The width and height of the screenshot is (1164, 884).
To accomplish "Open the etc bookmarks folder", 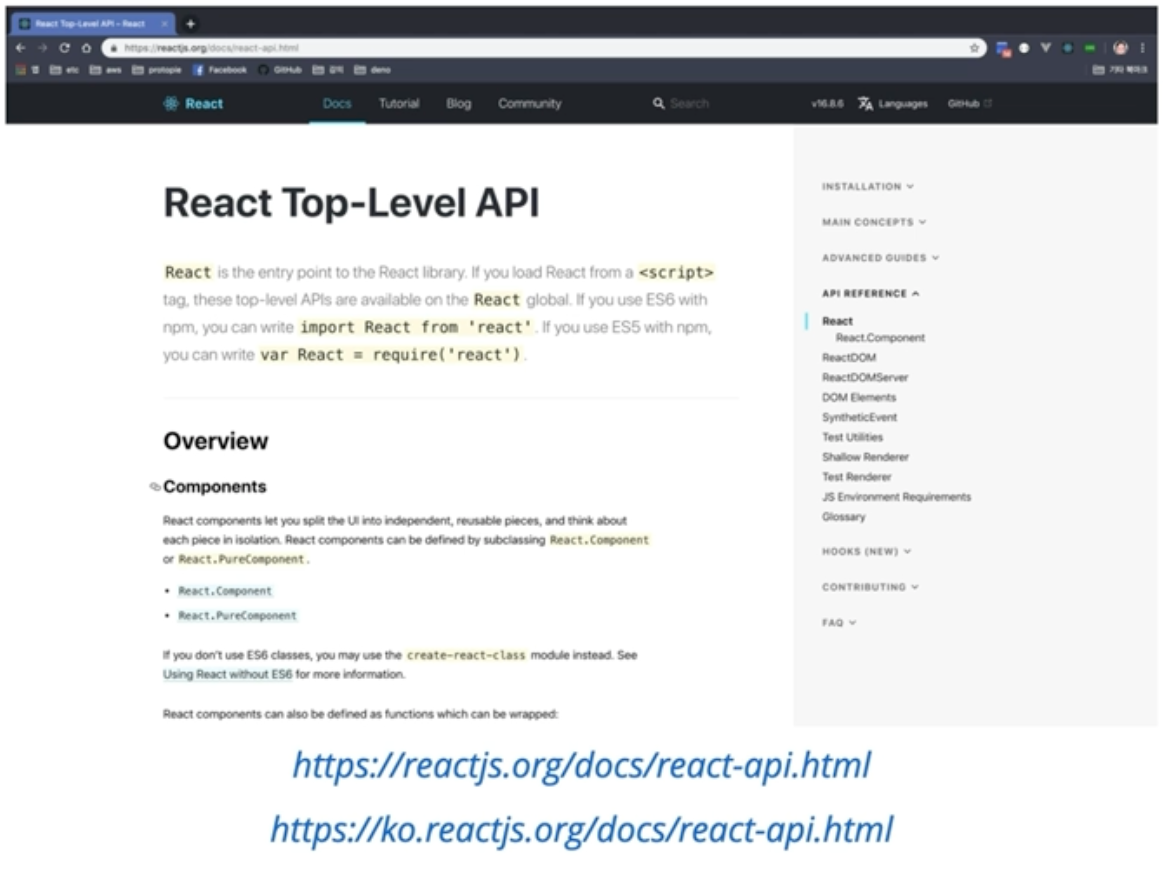I will (x=64, y=70).
